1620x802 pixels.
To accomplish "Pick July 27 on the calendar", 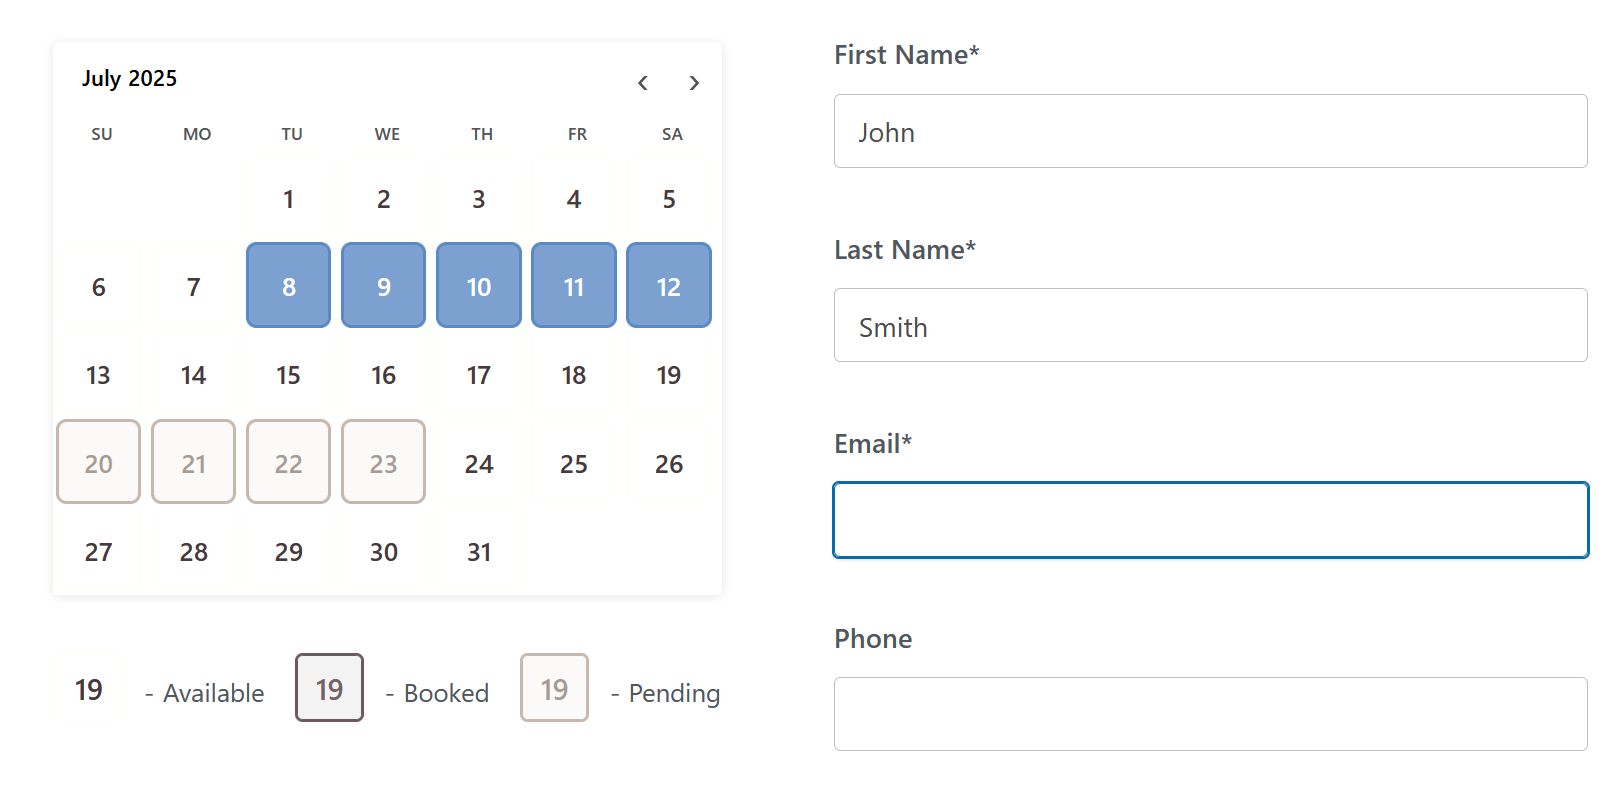I will click(98, 552).
